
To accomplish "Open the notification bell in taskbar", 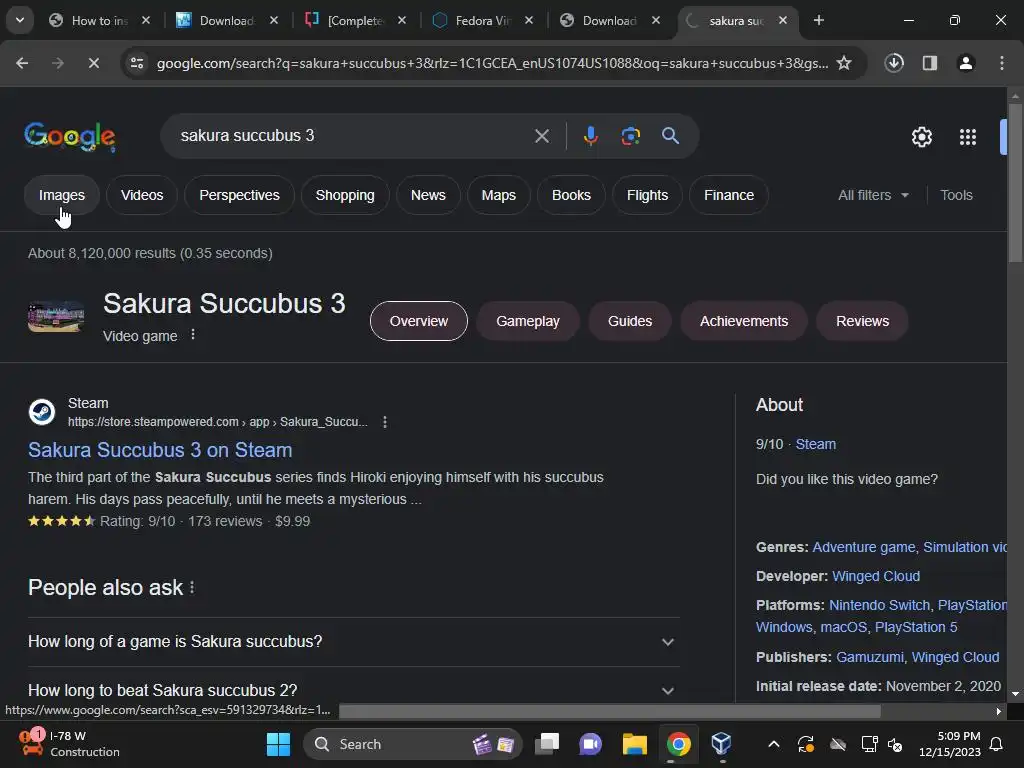I will pos(997,744).
